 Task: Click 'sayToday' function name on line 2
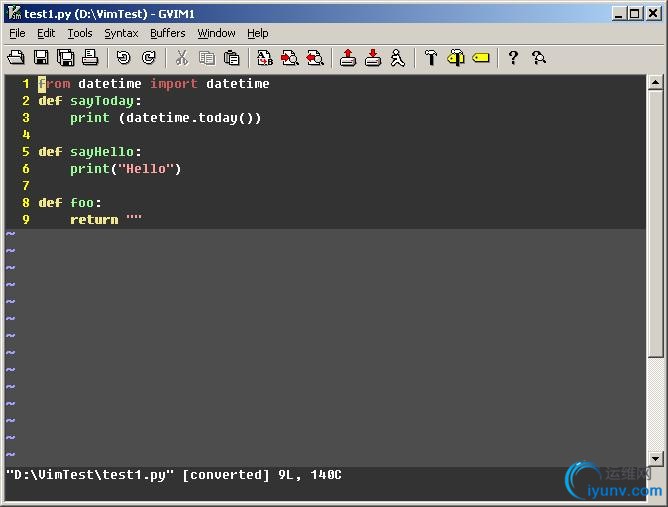tap(102, 101)
